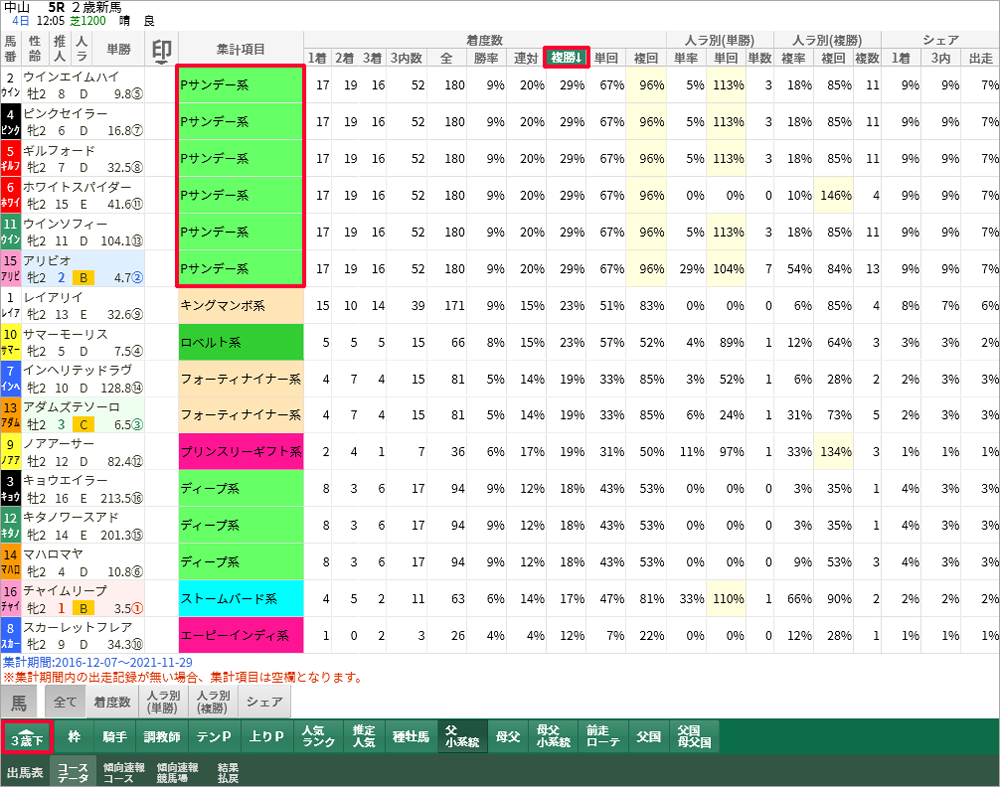Sort by the 出走 share header
Image resolution: width=1000 pixels, height=787 pixels.
coord(981,58)
